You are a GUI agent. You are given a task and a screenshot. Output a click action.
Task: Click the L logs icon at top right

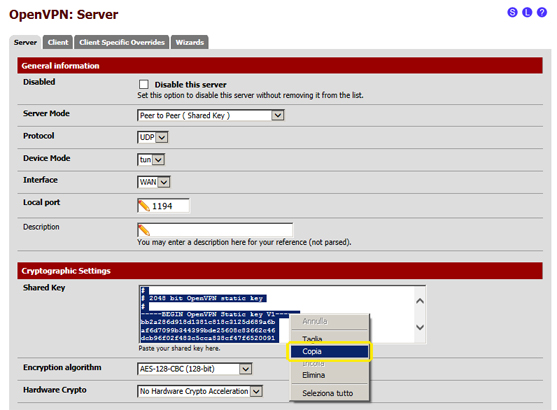click(527, 12)
